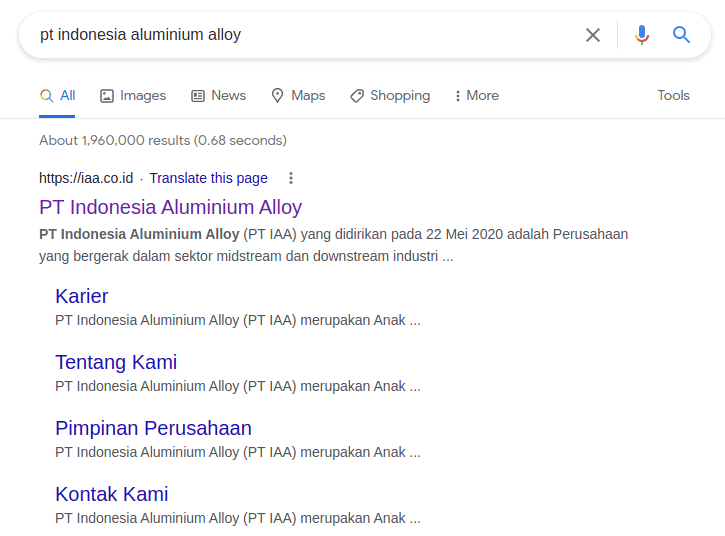Click inside the search text field
725x536 pixels.
pos(300,35)
